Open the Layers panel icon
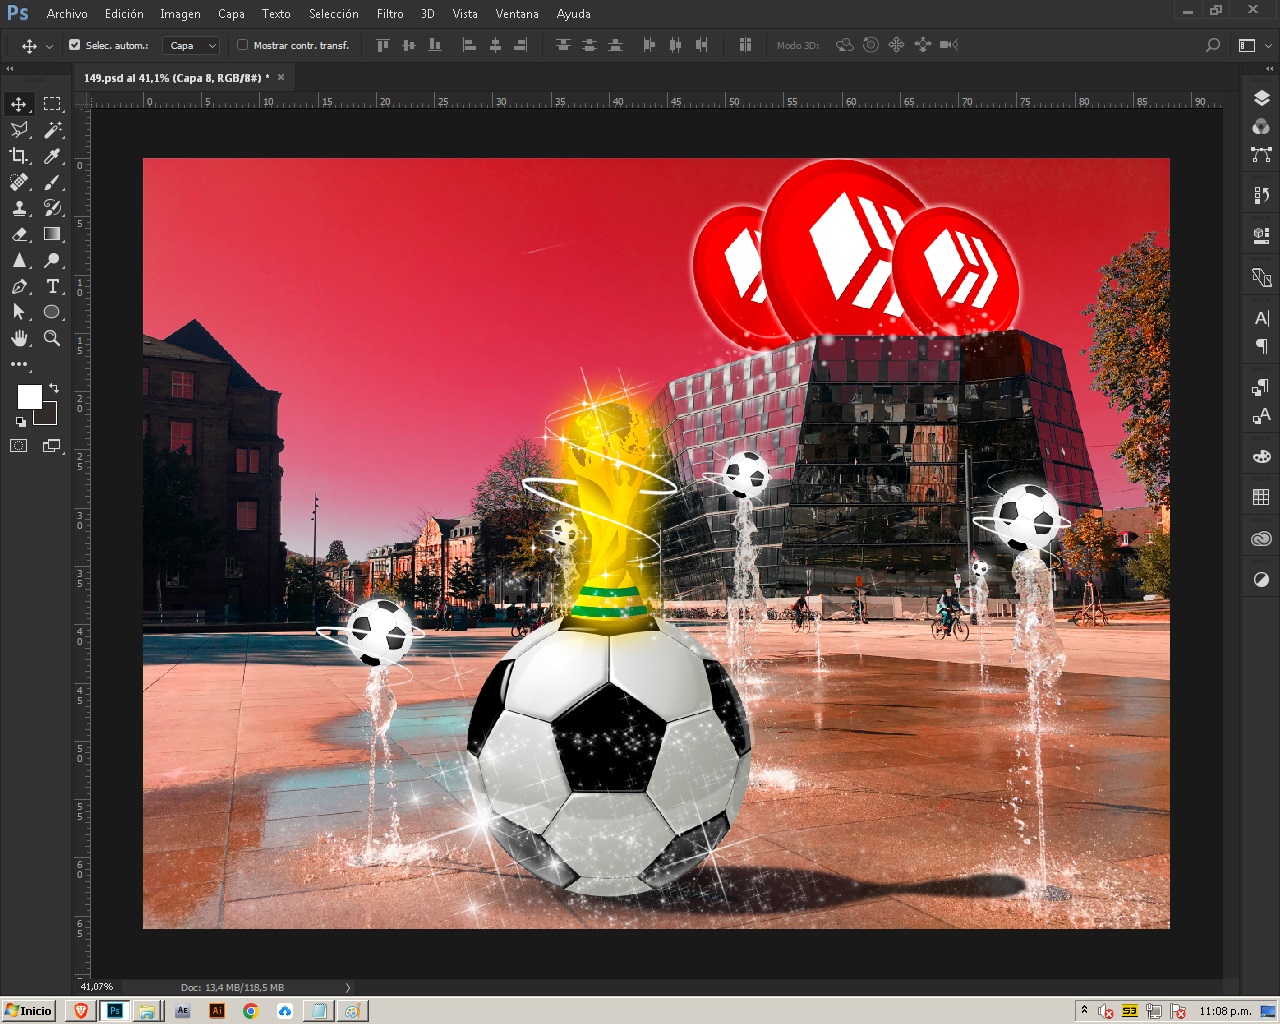 tap(1261, 98)
